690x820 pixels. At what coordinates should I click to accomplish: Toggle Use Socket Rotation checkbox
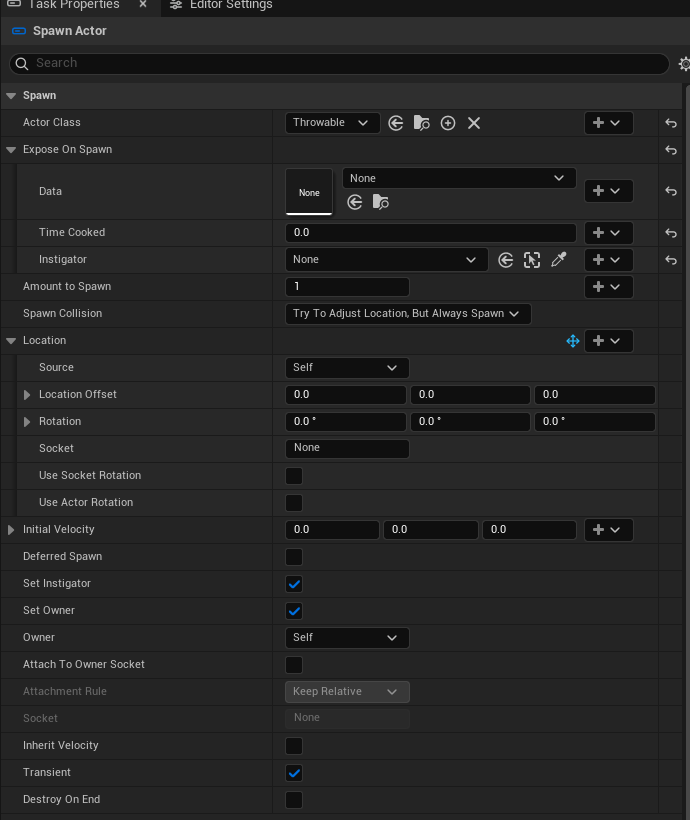294,476
